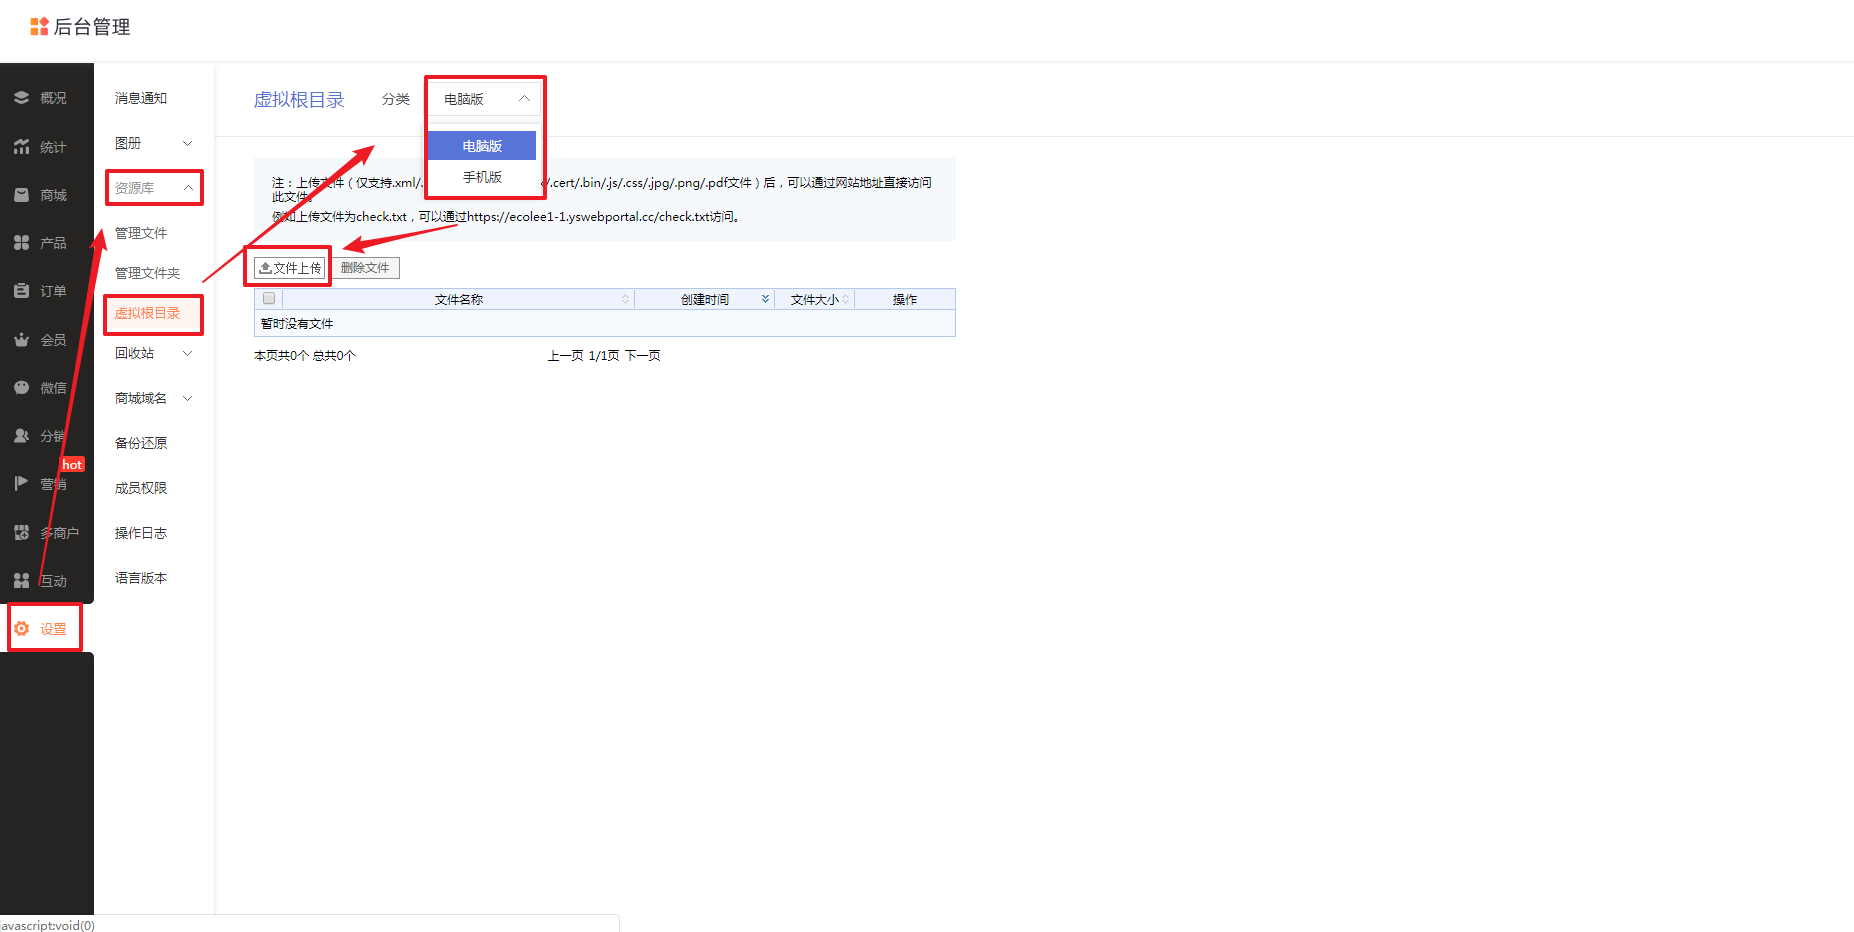The image size is (1854, 932).
Task: Click the 商城 mall icon
Action: (21, 195)
